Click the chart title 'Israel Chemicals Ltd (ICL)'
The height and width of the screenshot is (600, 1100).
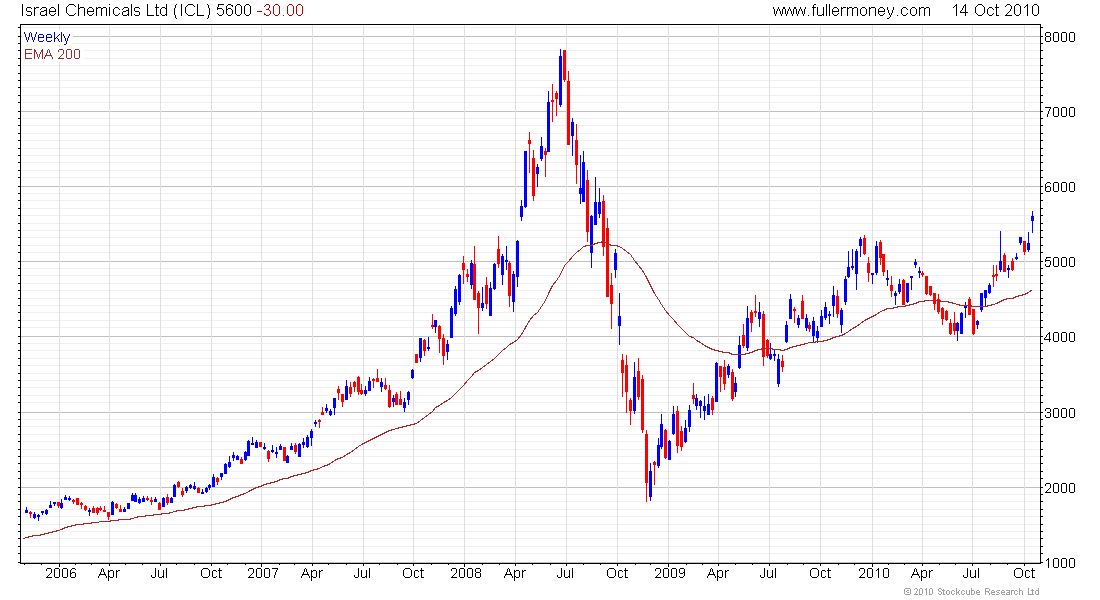pos(116,11)
